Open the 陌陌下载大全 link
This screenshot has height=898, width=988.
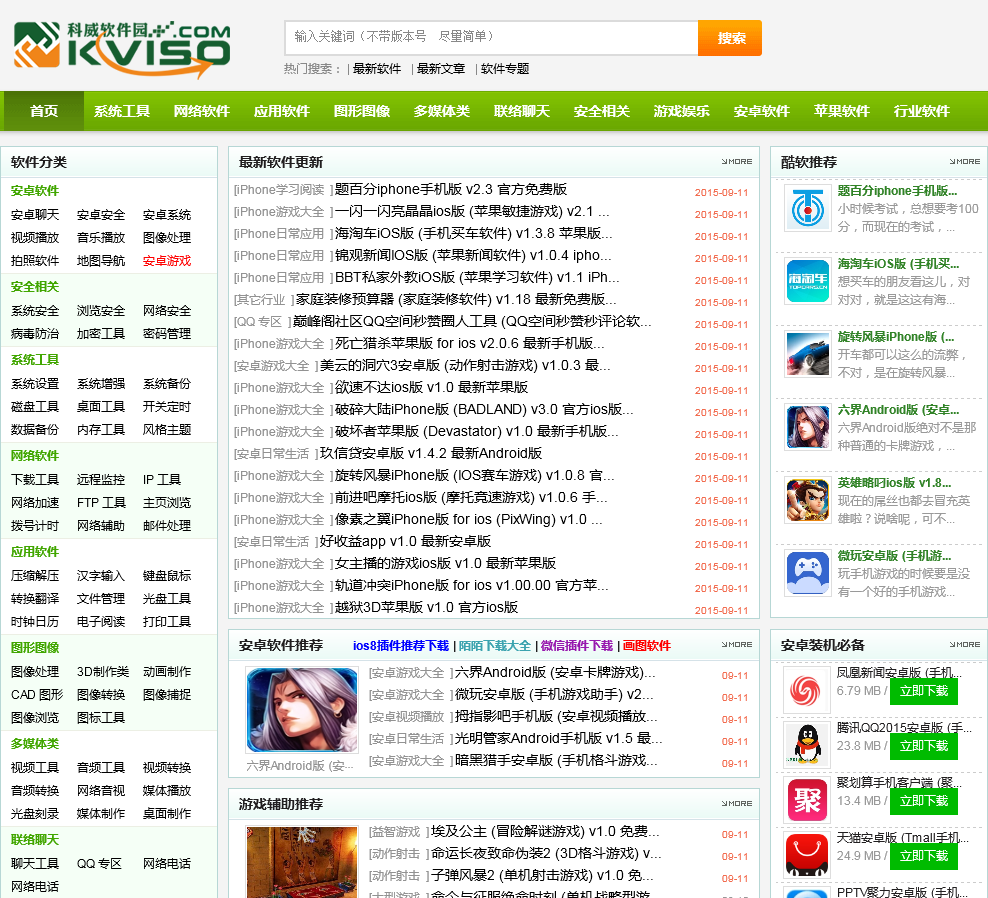[495, 645]
